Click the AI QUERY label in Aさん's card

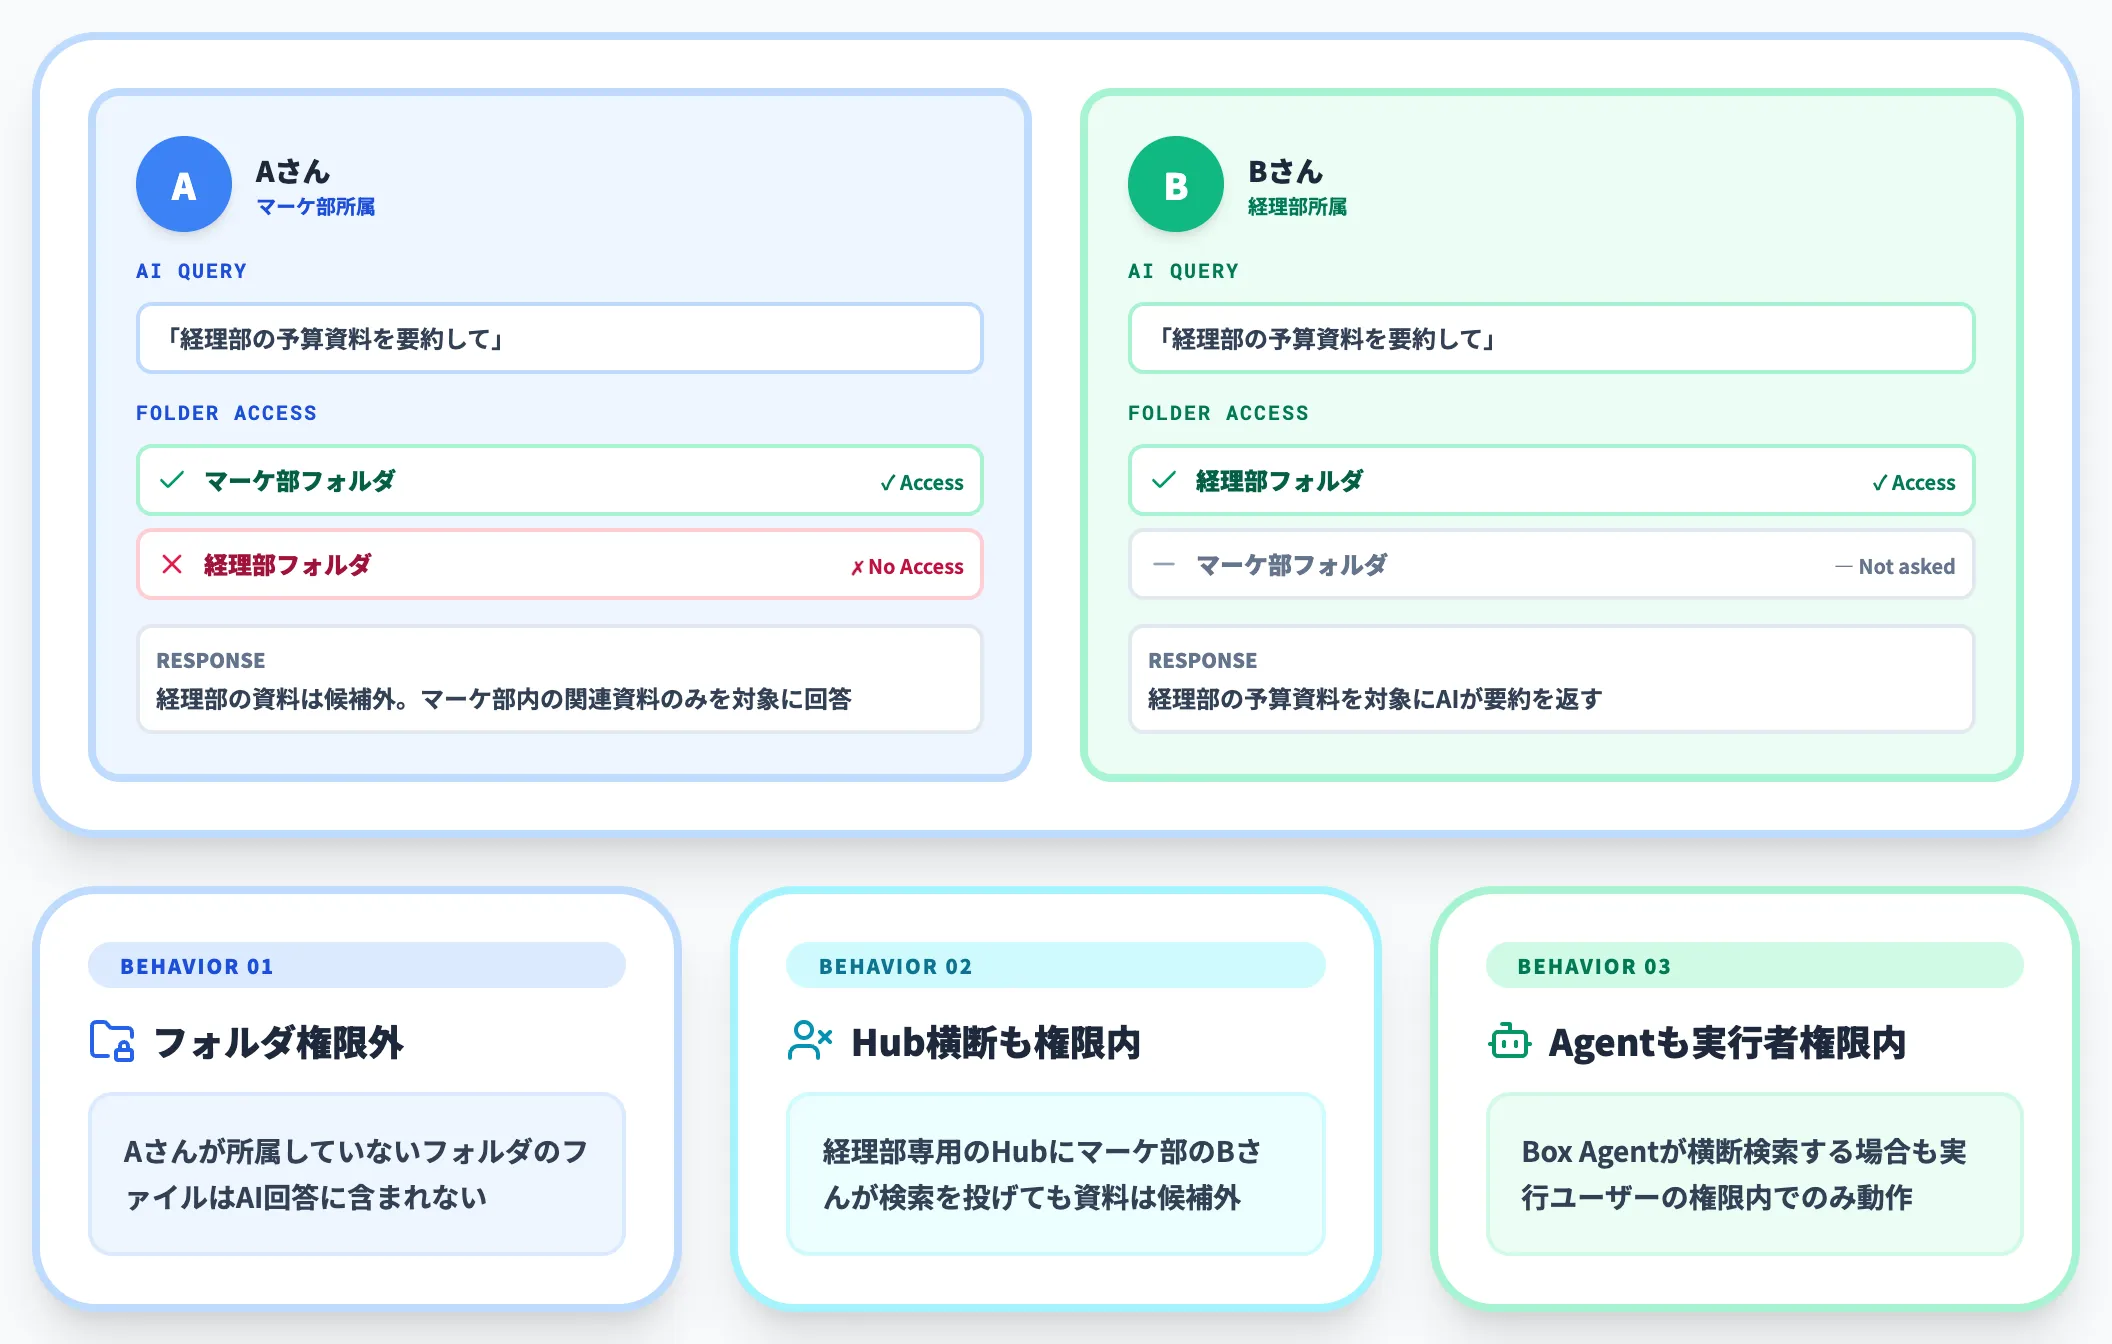point(191,271)
